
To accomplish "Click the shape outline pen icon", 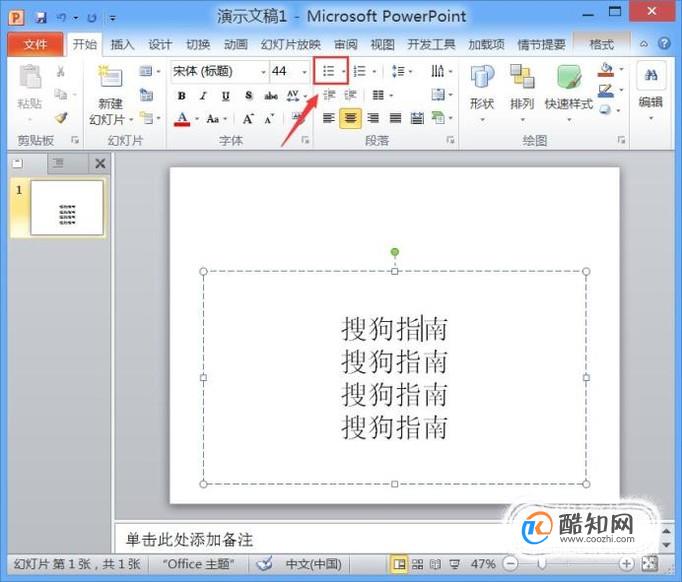I will click(x=606, y=91).
